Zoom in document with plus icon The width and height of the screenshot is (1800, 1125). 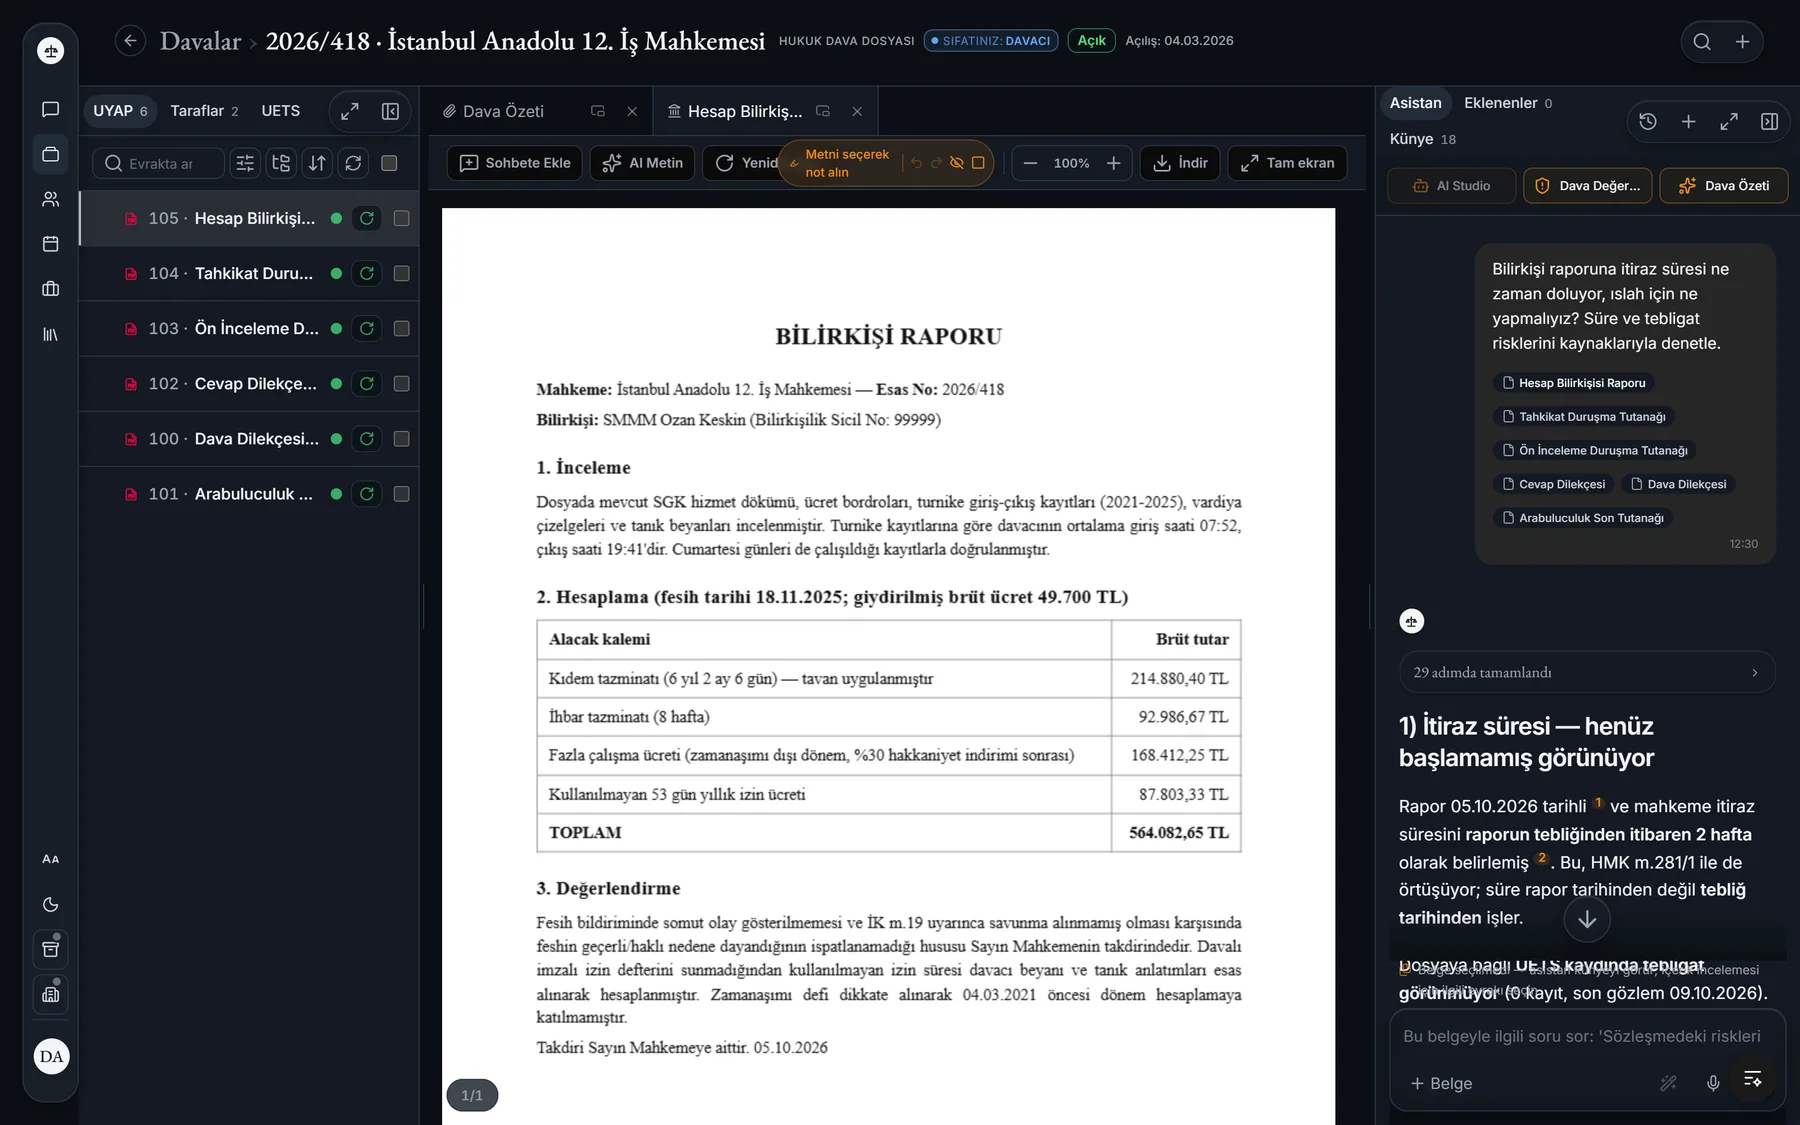[x=1113, y=163]
